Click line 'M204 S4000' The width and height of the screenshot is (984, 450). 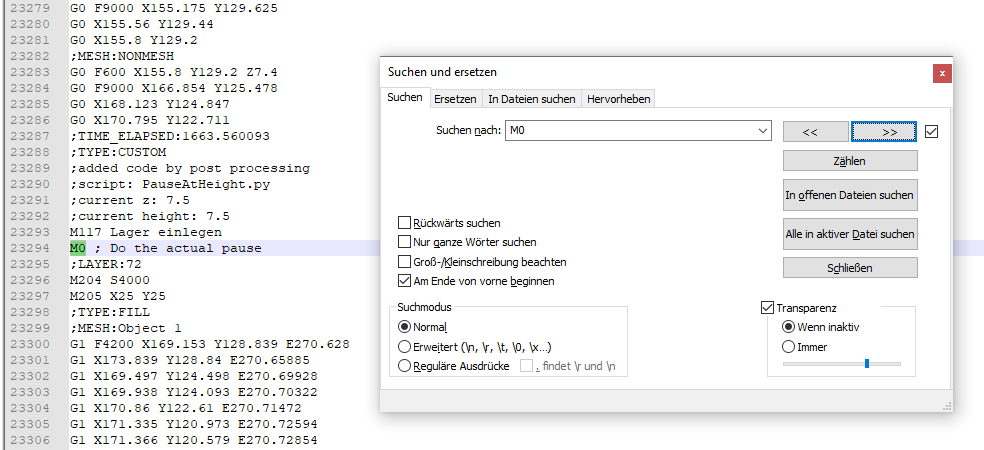click(x=110, y=281)
